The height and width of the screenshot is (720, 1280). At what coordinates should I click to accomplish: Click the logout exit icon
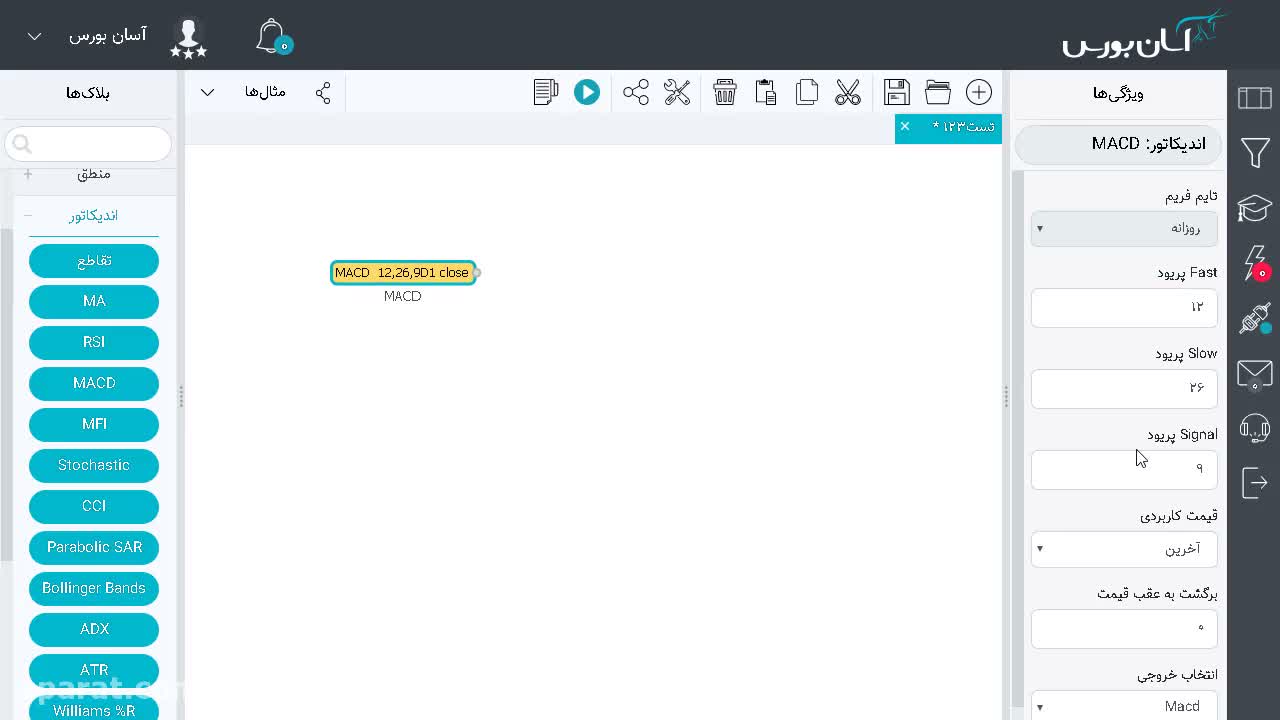[1255, 482]
